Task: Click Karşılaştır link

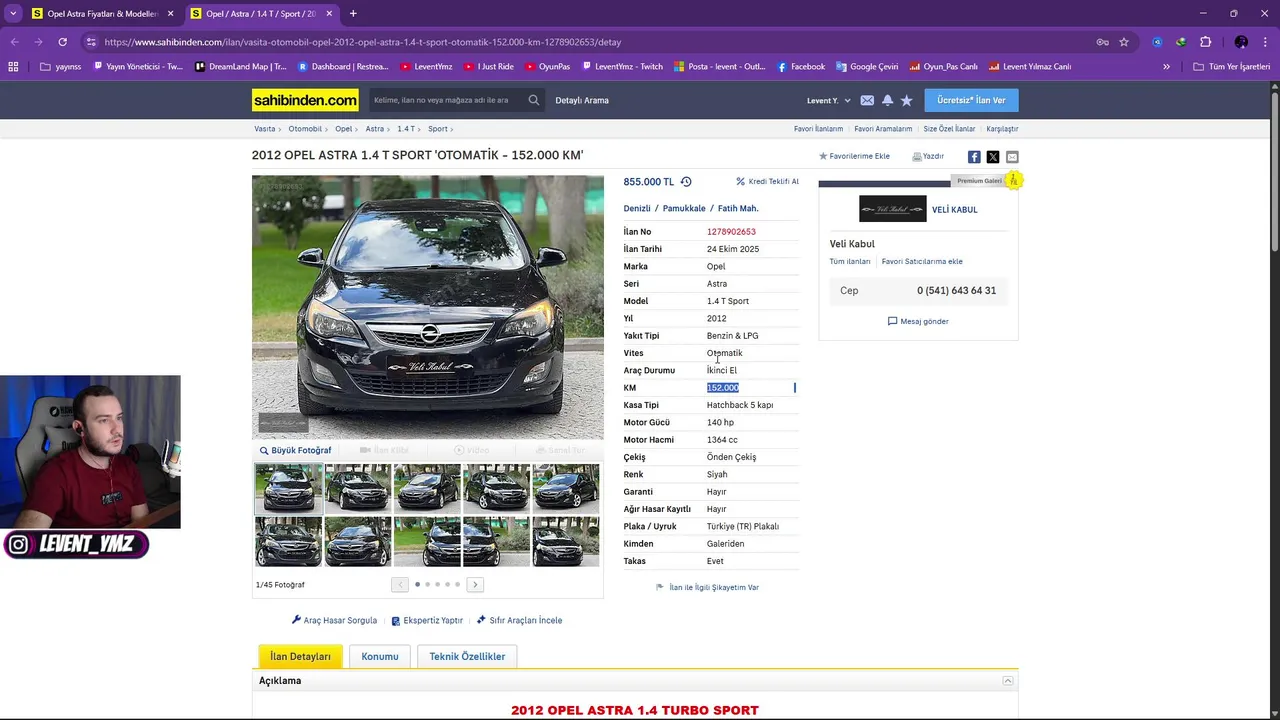Action: coord(1002,129)
